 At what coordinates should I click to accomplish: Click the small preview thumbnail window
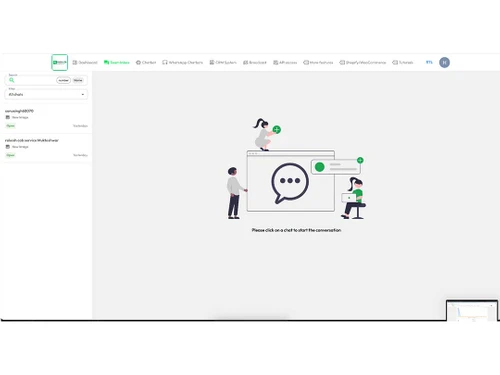point(472,311)
